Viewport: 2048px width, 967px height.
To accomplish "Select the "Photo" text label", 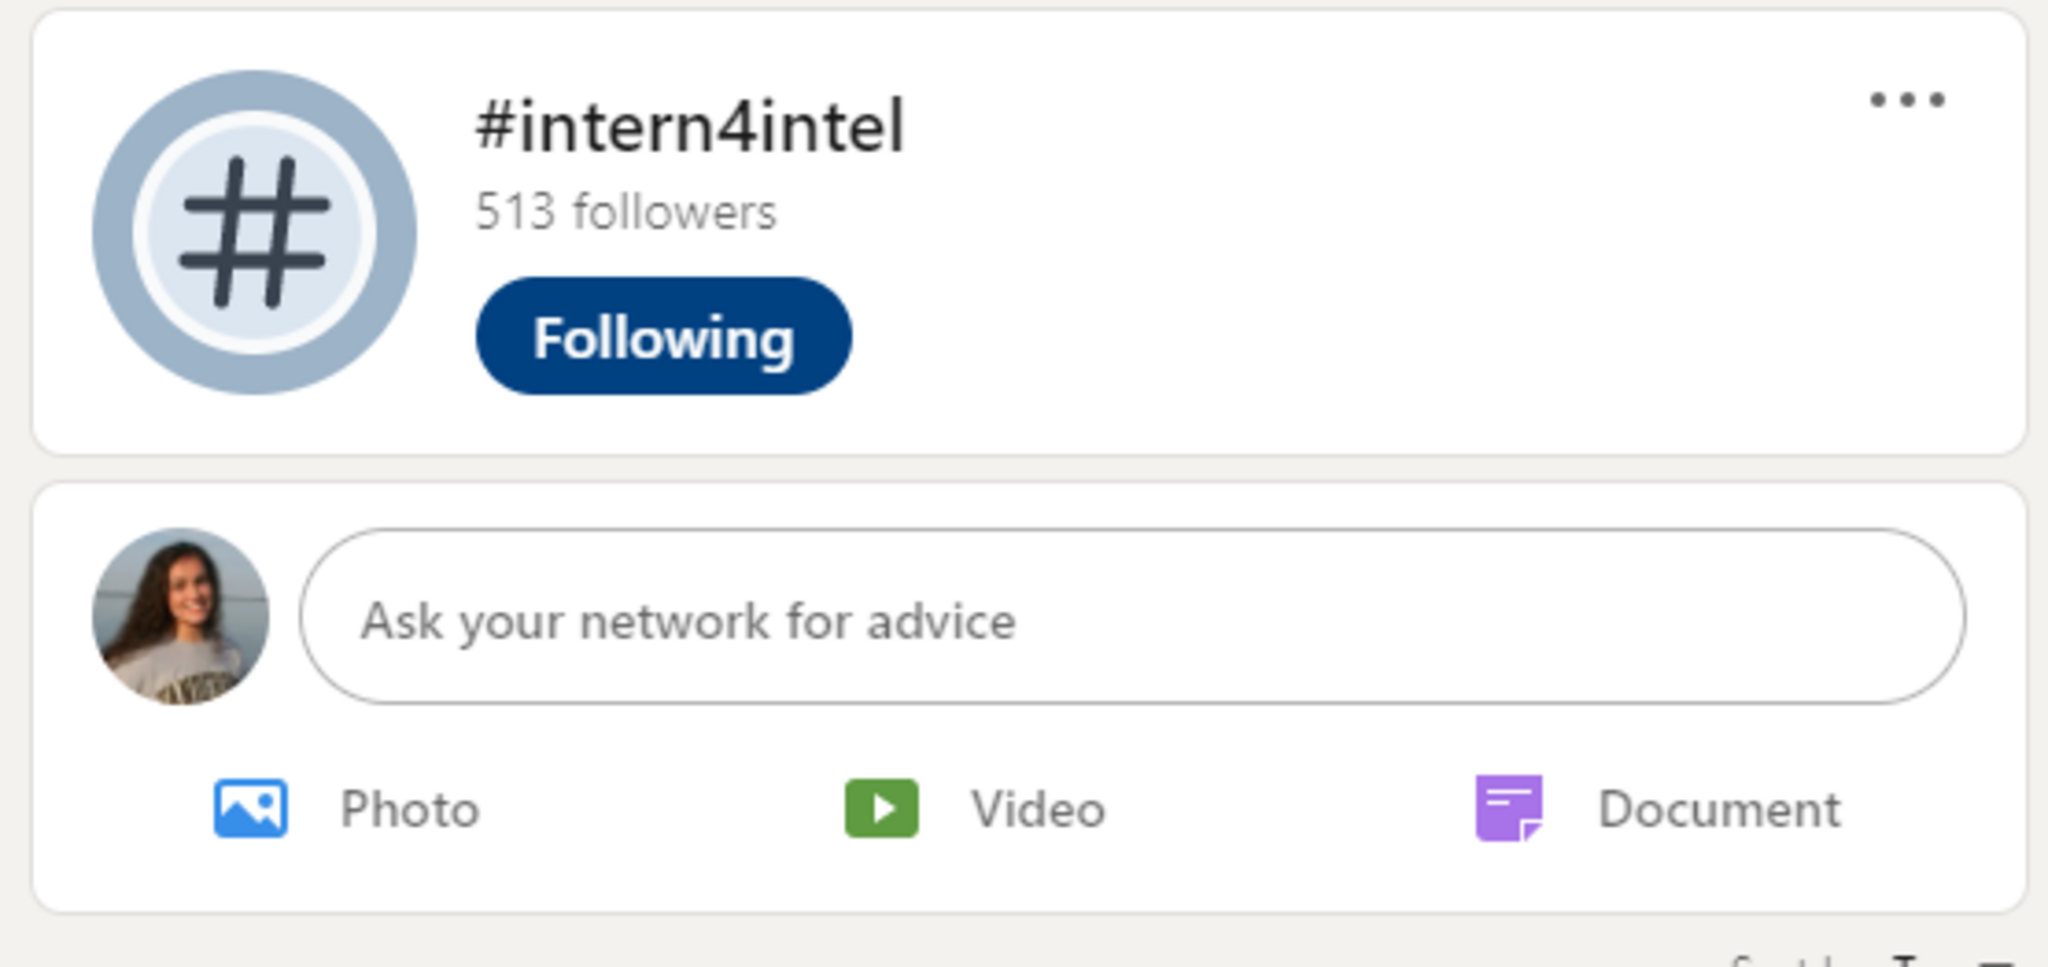I will pos(410,809).
